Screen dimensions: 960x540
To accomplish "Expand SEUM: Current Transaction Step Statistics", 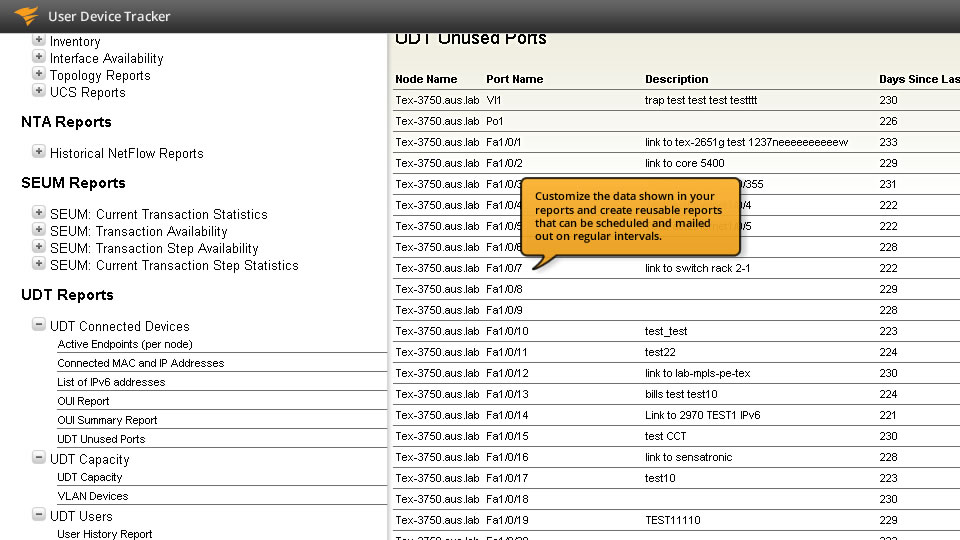I will [x=39, y=263].
